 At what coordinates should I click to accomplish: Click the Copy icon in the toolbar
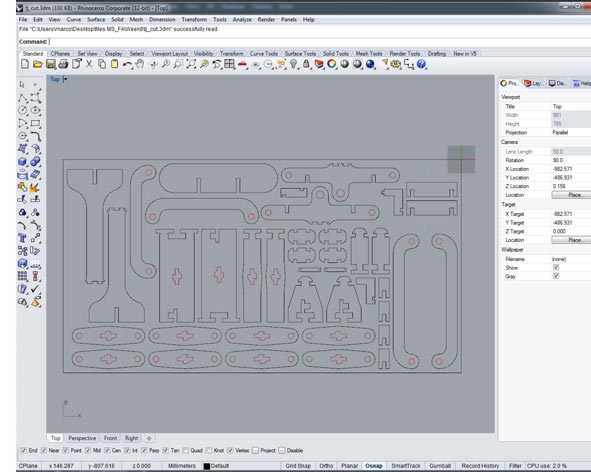(x=102, y=64)
